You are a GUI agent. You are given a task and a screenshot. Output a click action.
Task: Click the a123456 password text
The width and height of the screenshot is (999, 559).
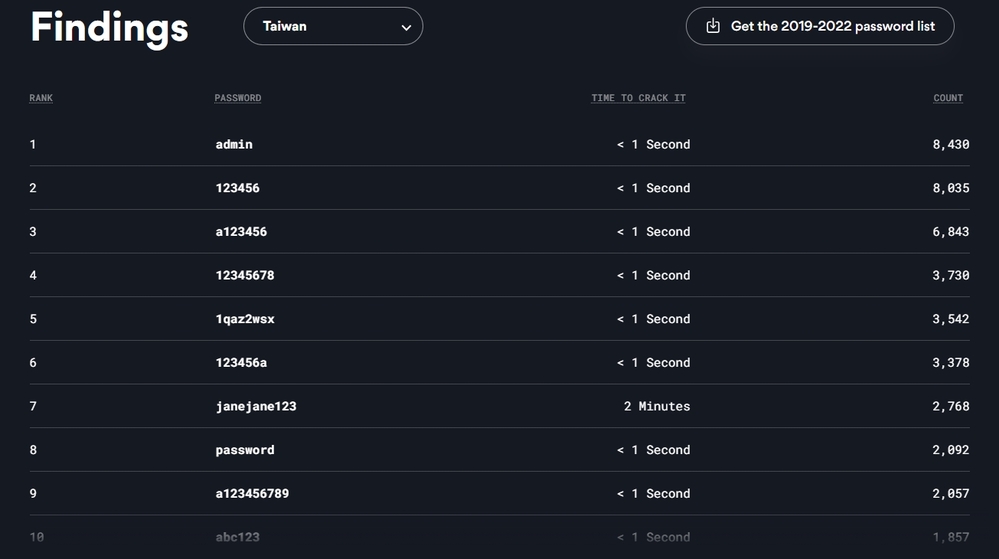point(241,232)
